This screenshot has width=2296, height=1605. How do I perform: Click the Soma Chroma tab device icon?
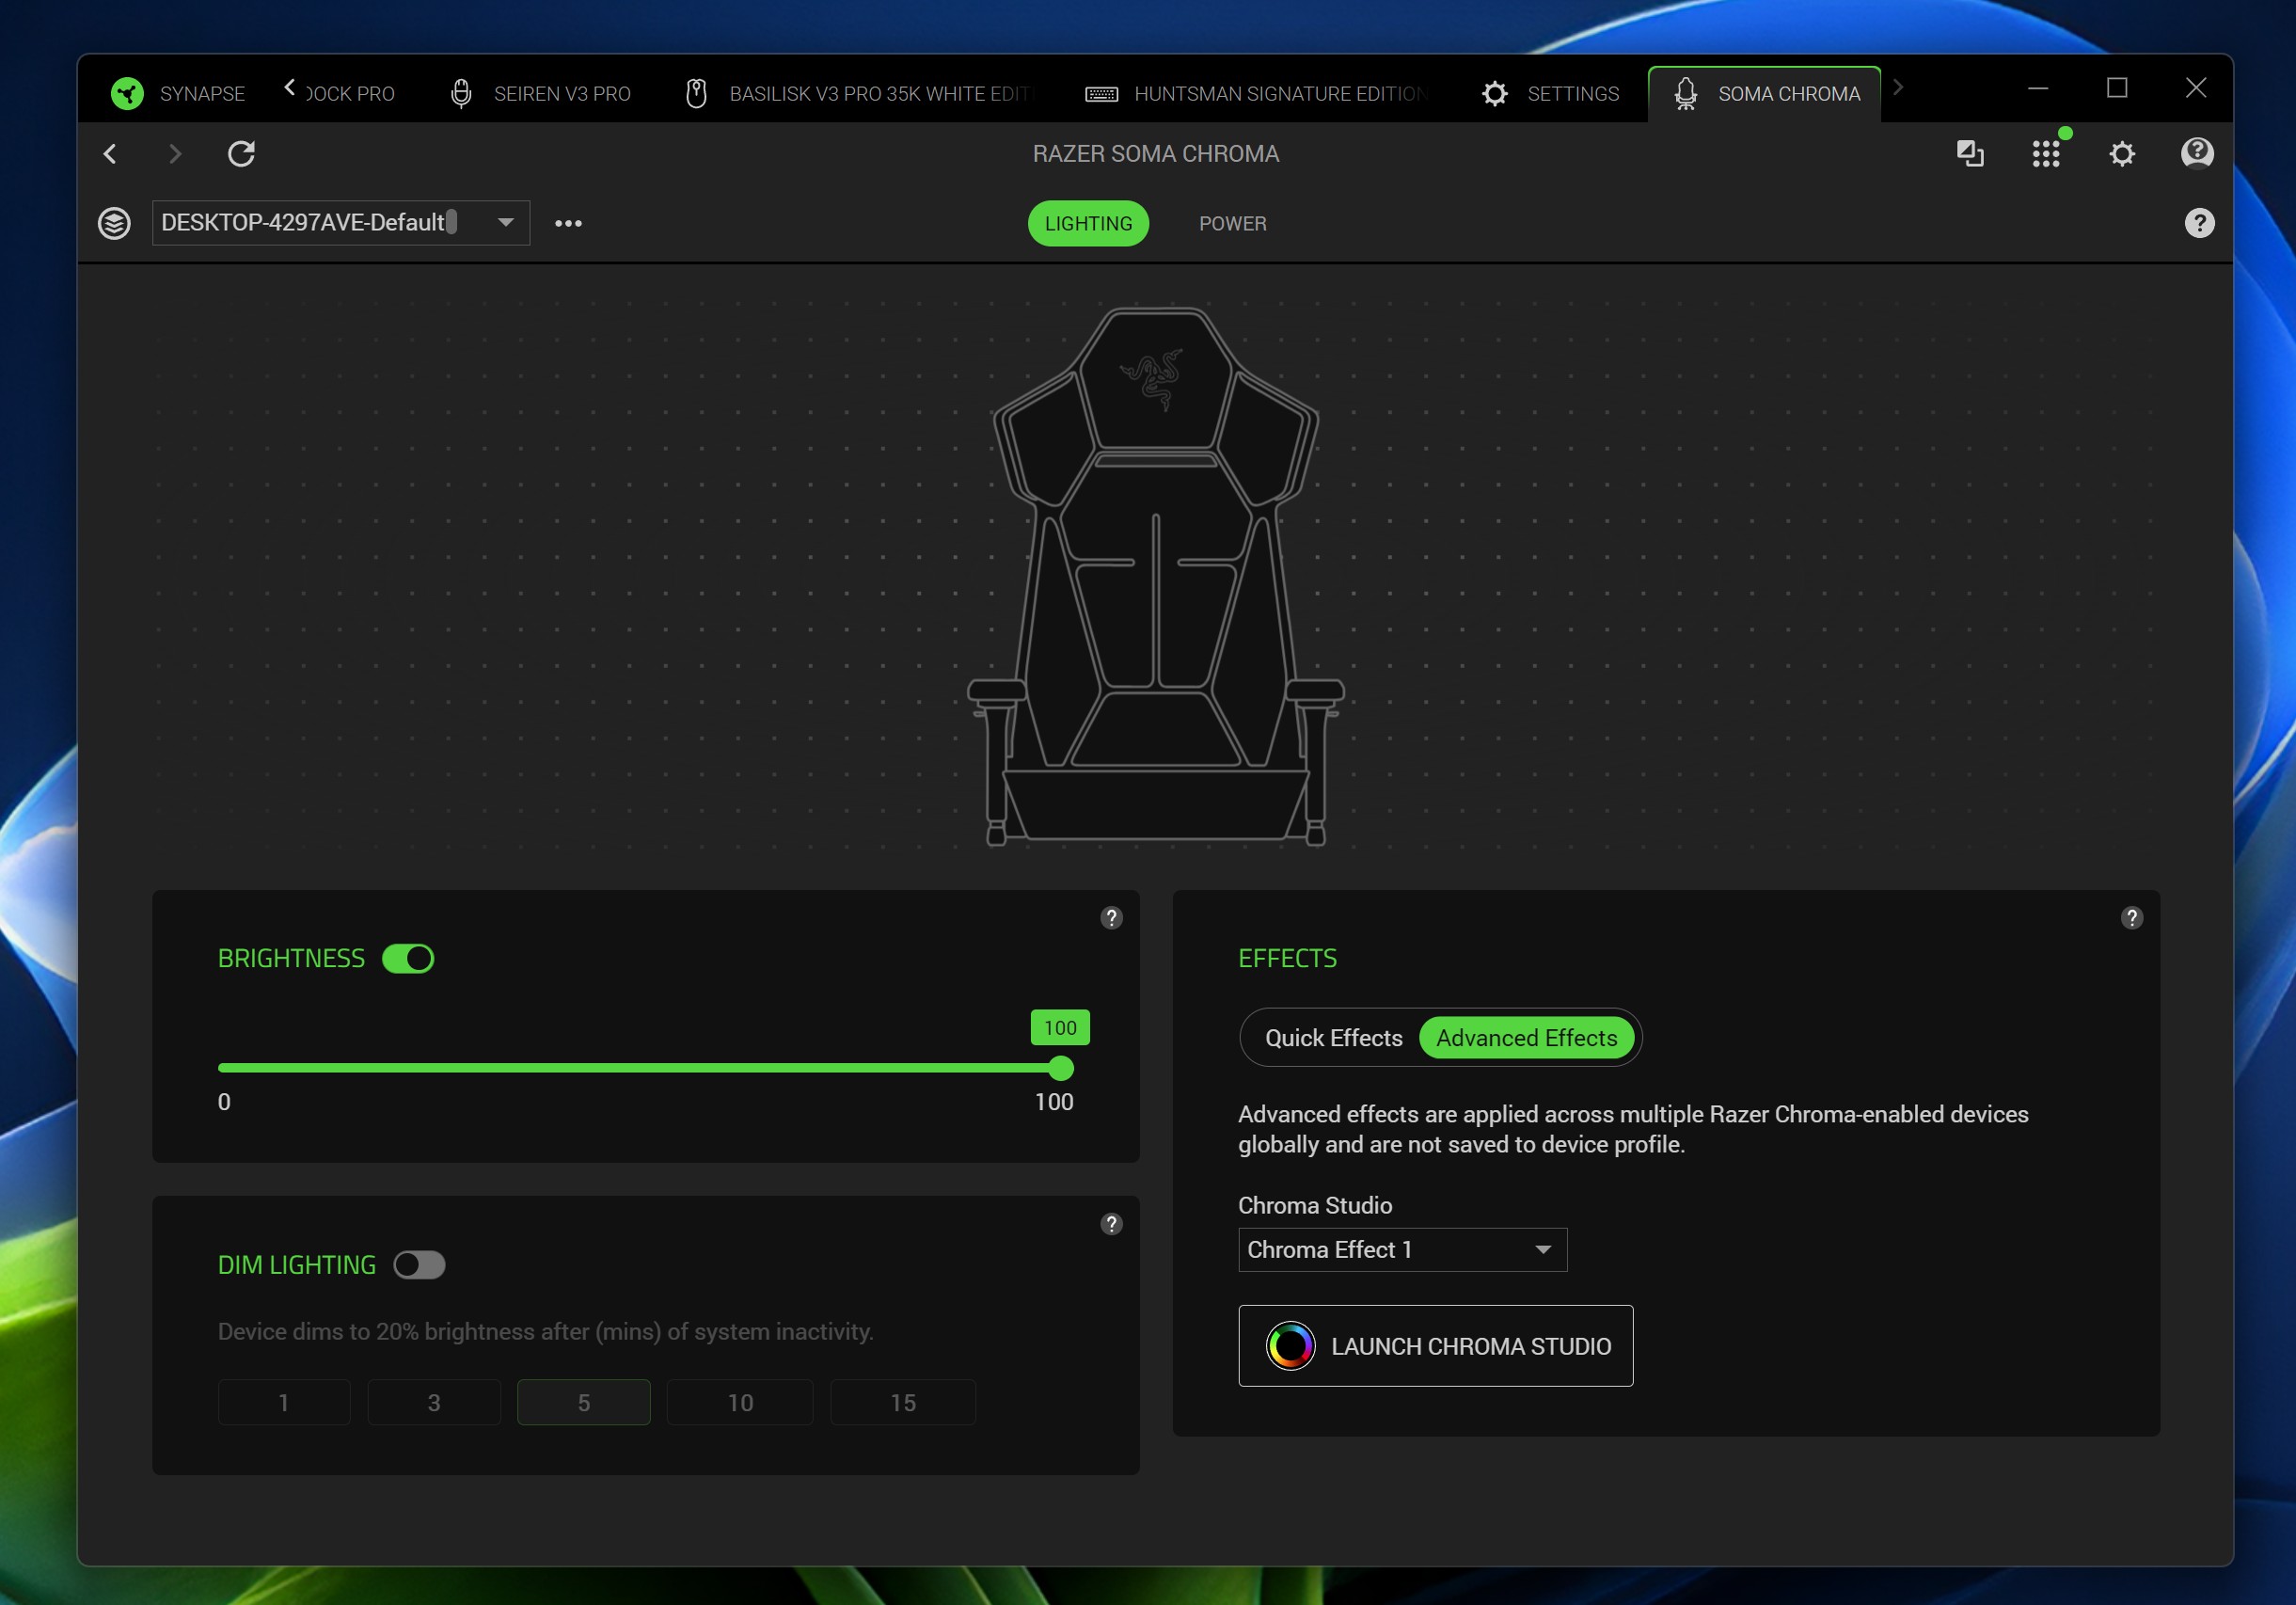pos(1686,94)
